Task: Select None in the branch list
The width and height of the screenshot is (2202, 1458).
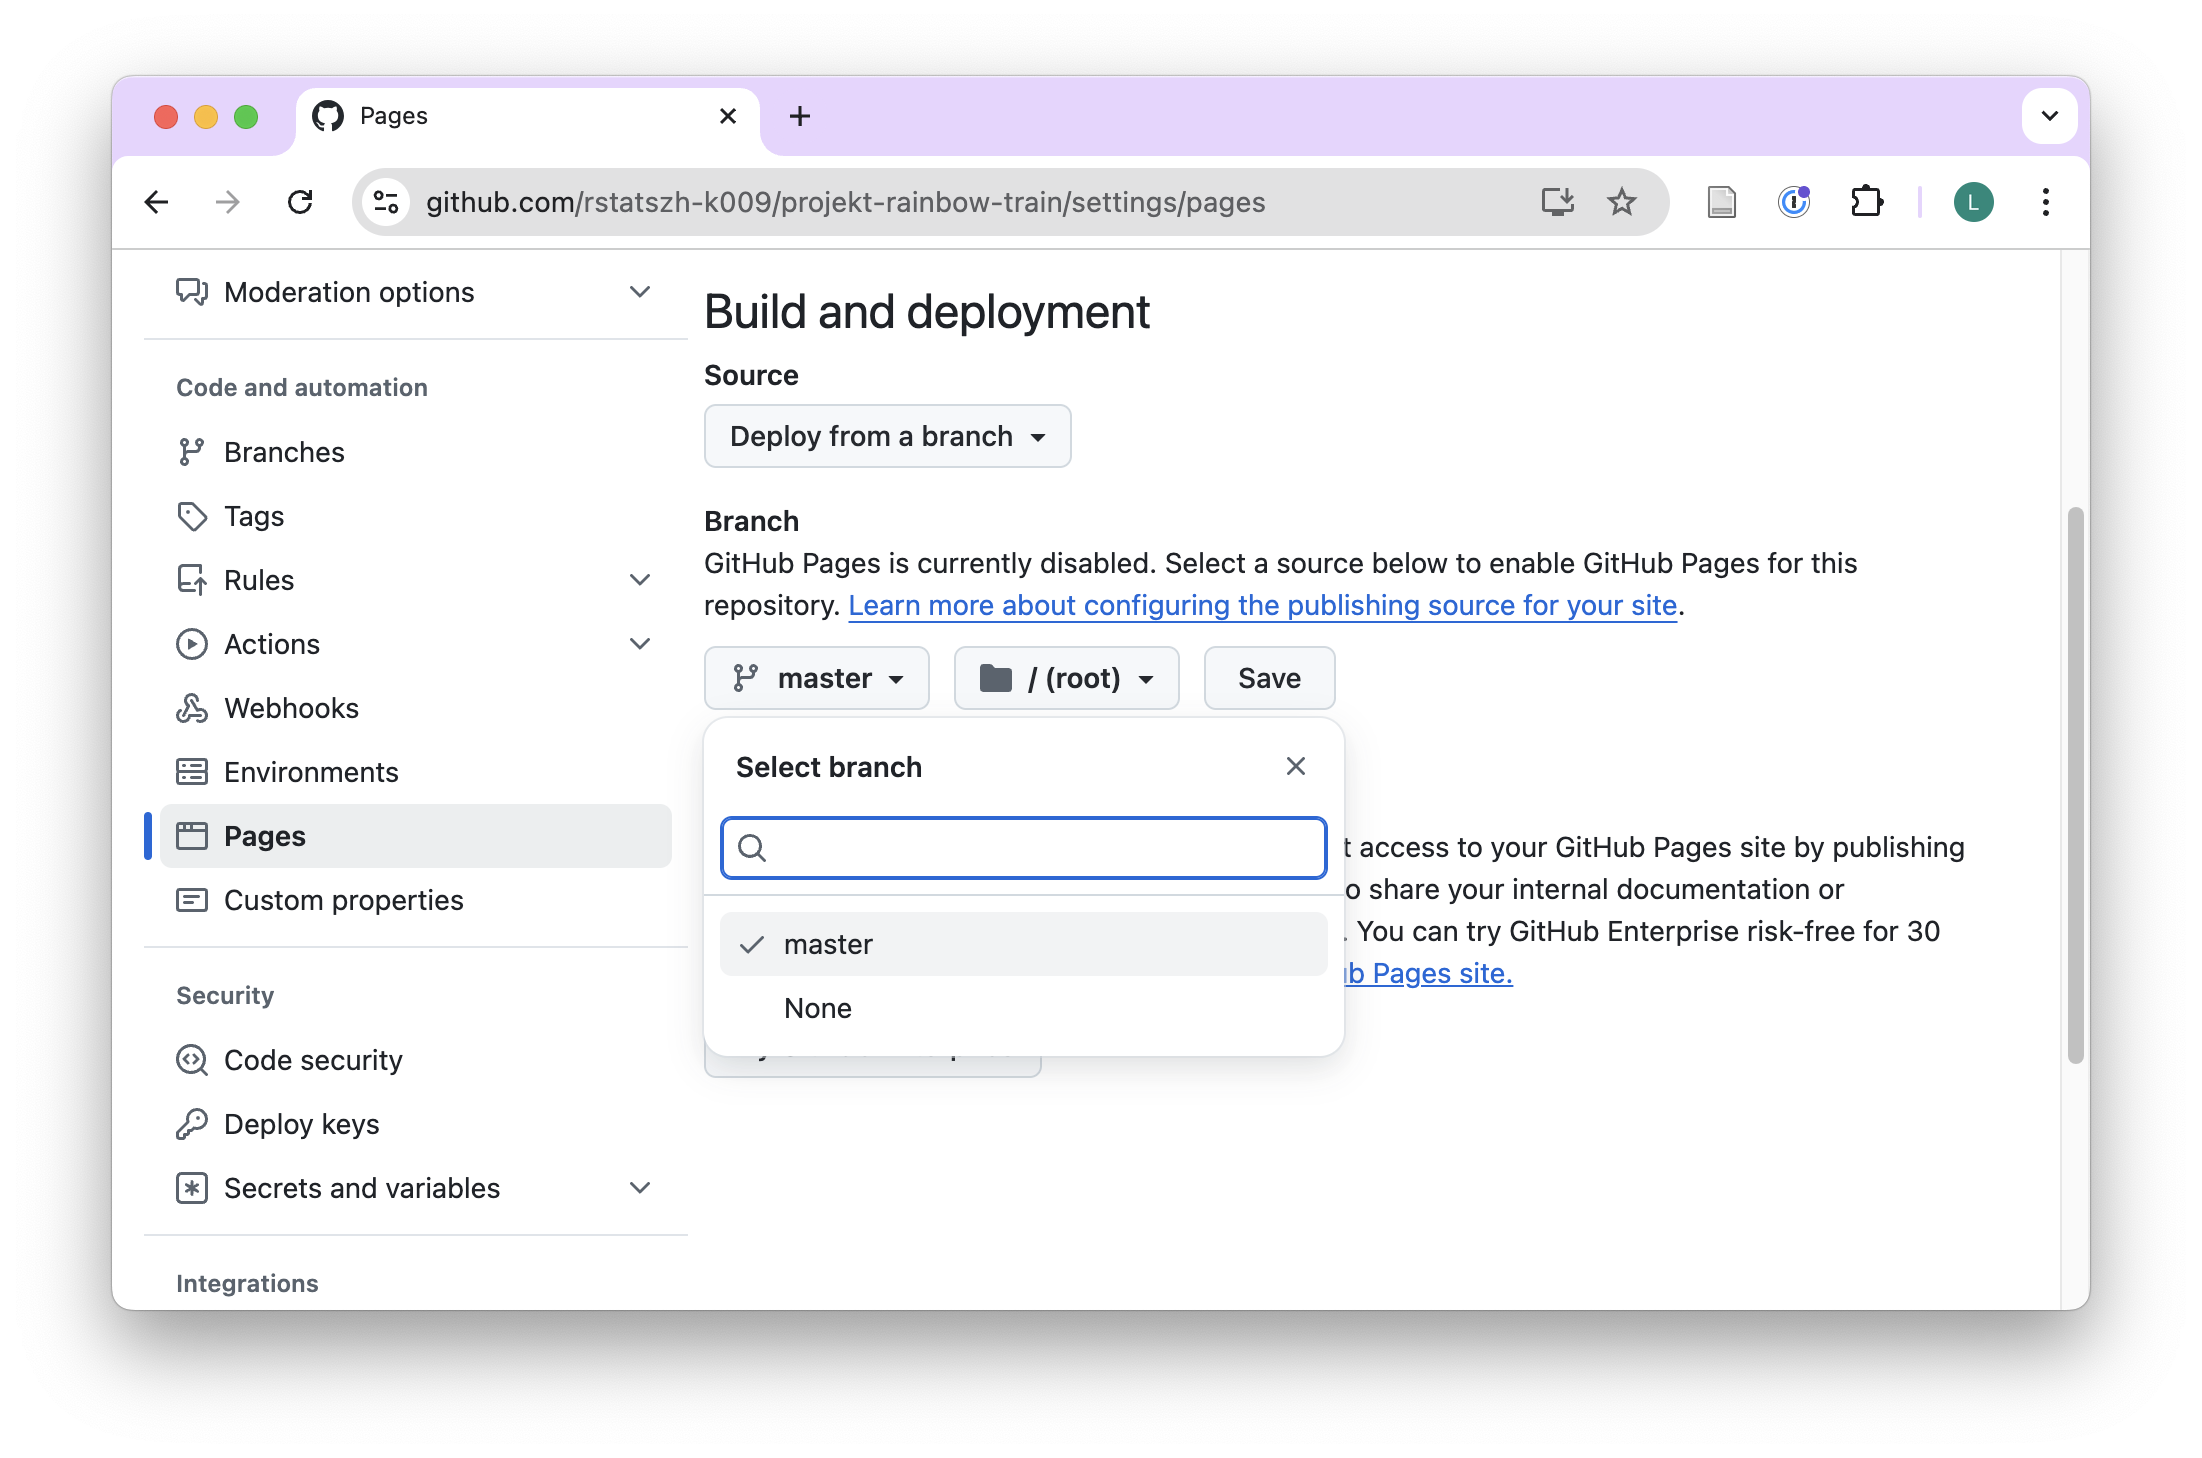Action: click(x=1024, y=1008)
